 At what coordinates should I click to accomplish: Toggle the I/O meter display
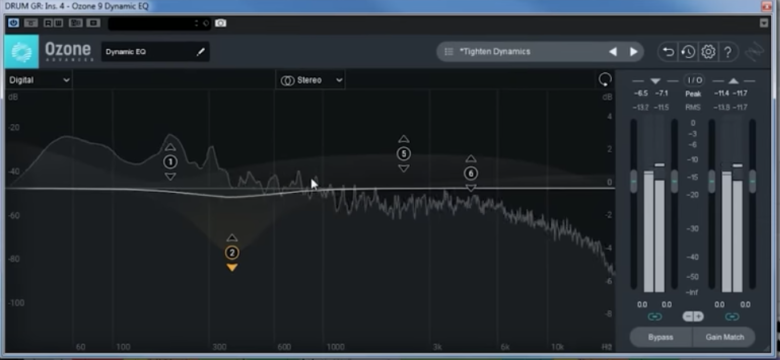pos(694,80)
